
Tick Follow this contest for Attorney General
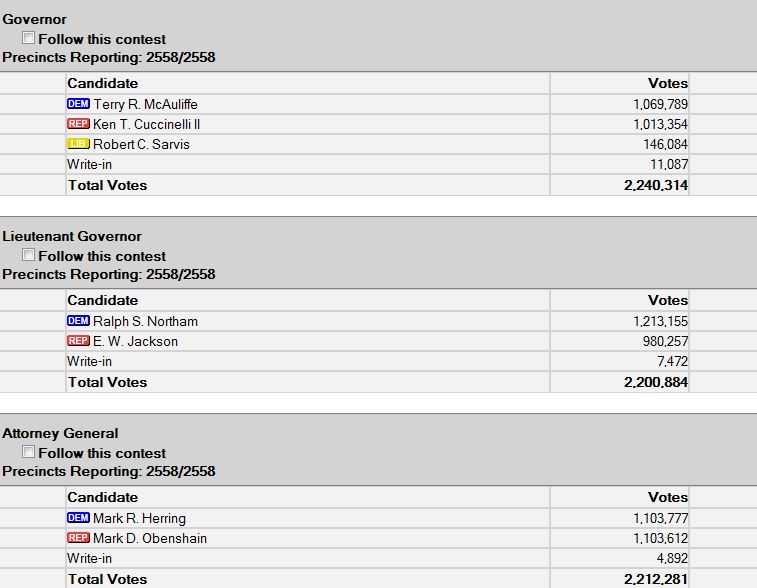(29, 452)
